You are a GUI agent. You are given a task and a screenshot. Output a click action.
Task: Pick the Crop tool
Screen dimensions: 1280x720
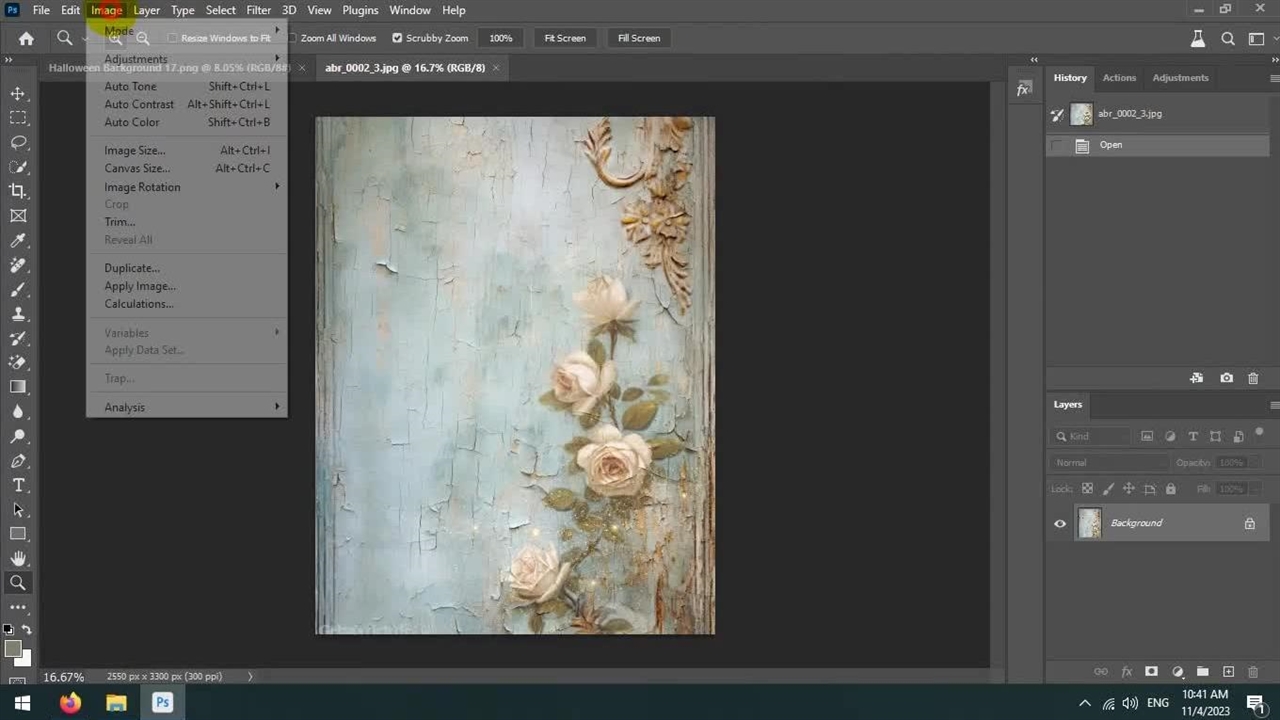pos(18,191)
